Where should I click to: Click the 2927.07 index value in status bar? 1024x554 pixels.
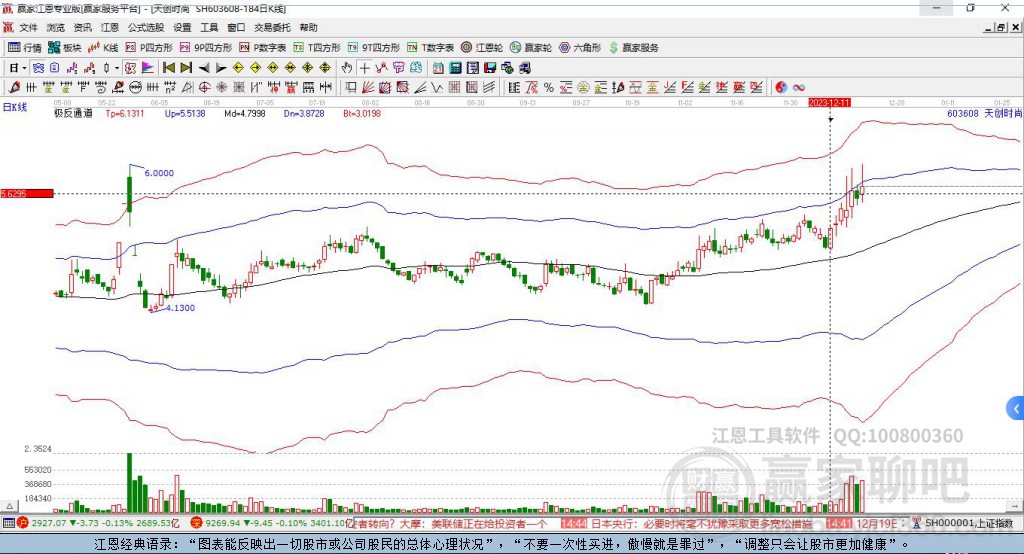pos(48,523)
